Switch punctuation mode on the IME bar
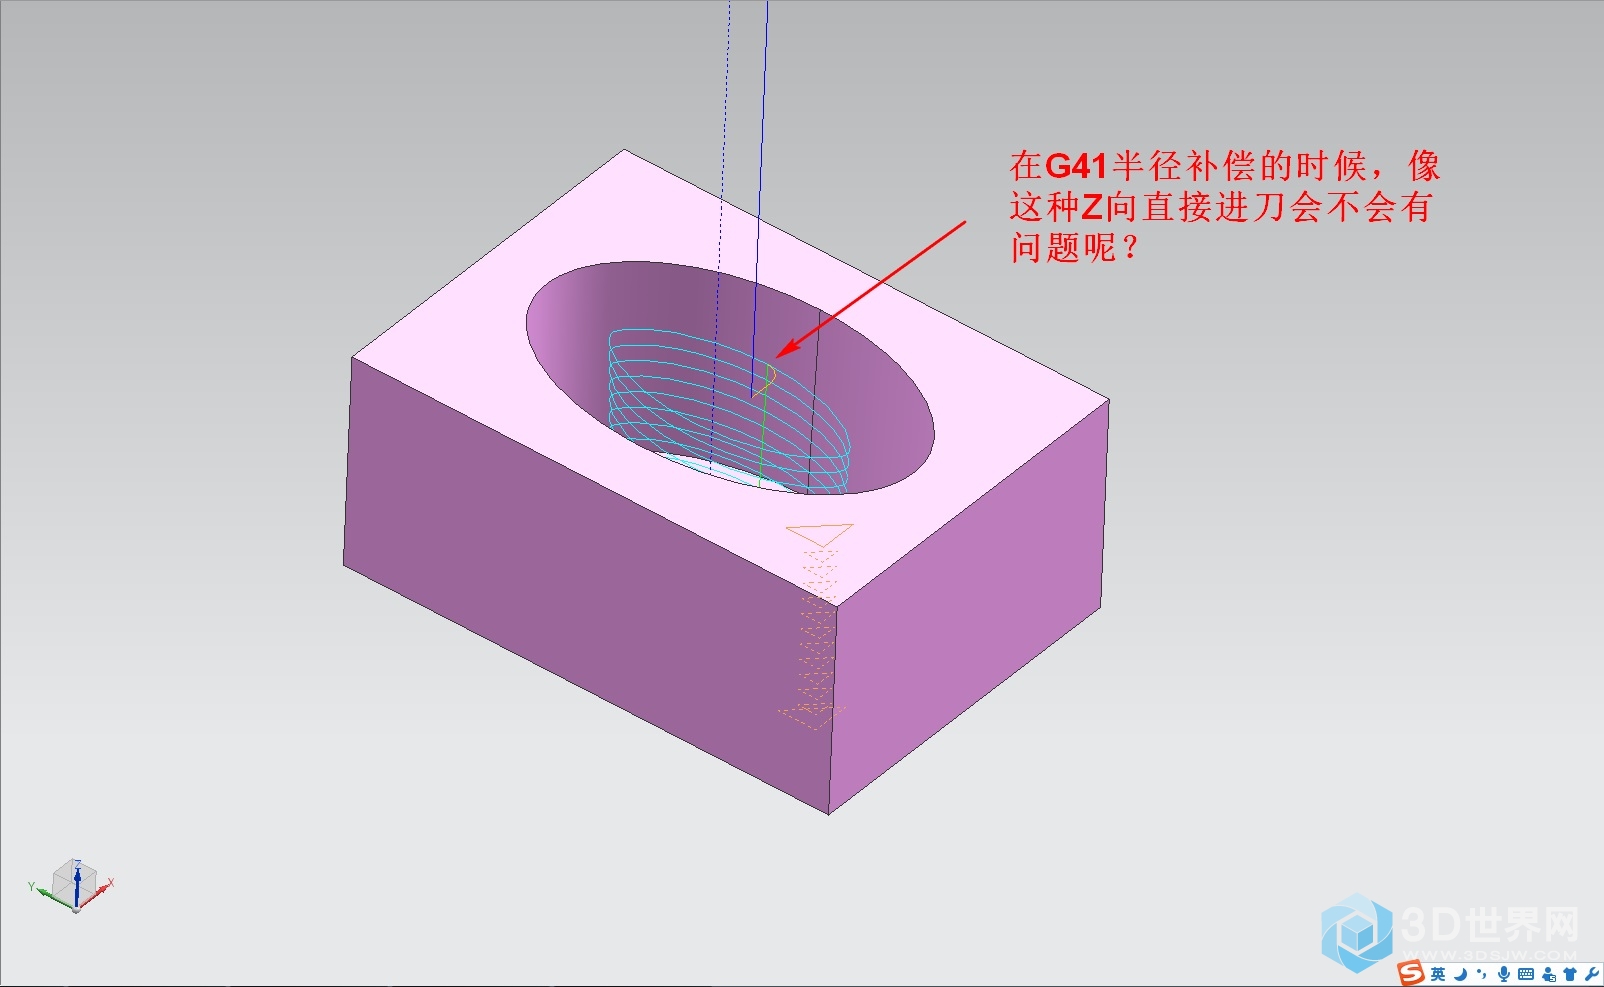1604x987 pixels. click(1481, 974)
